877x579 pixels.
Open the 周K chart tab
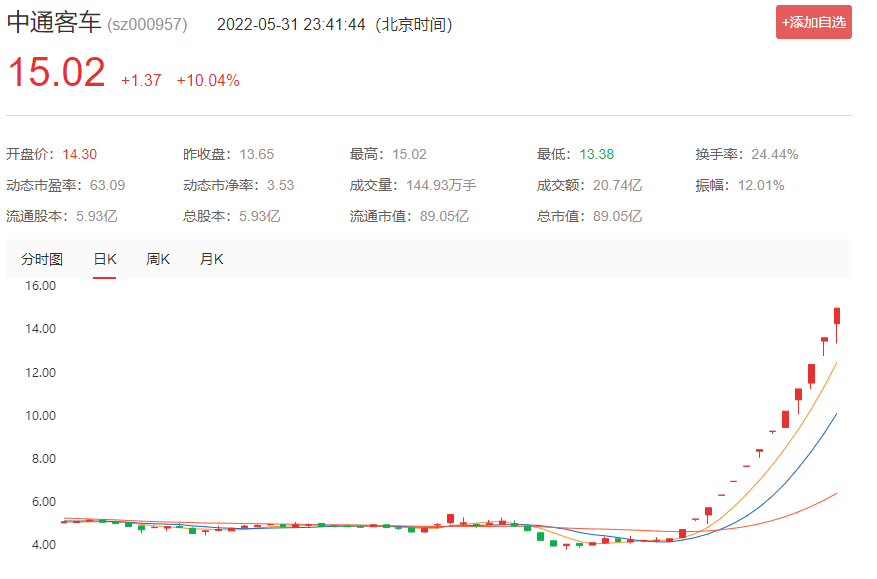click(x=158, y=259)
